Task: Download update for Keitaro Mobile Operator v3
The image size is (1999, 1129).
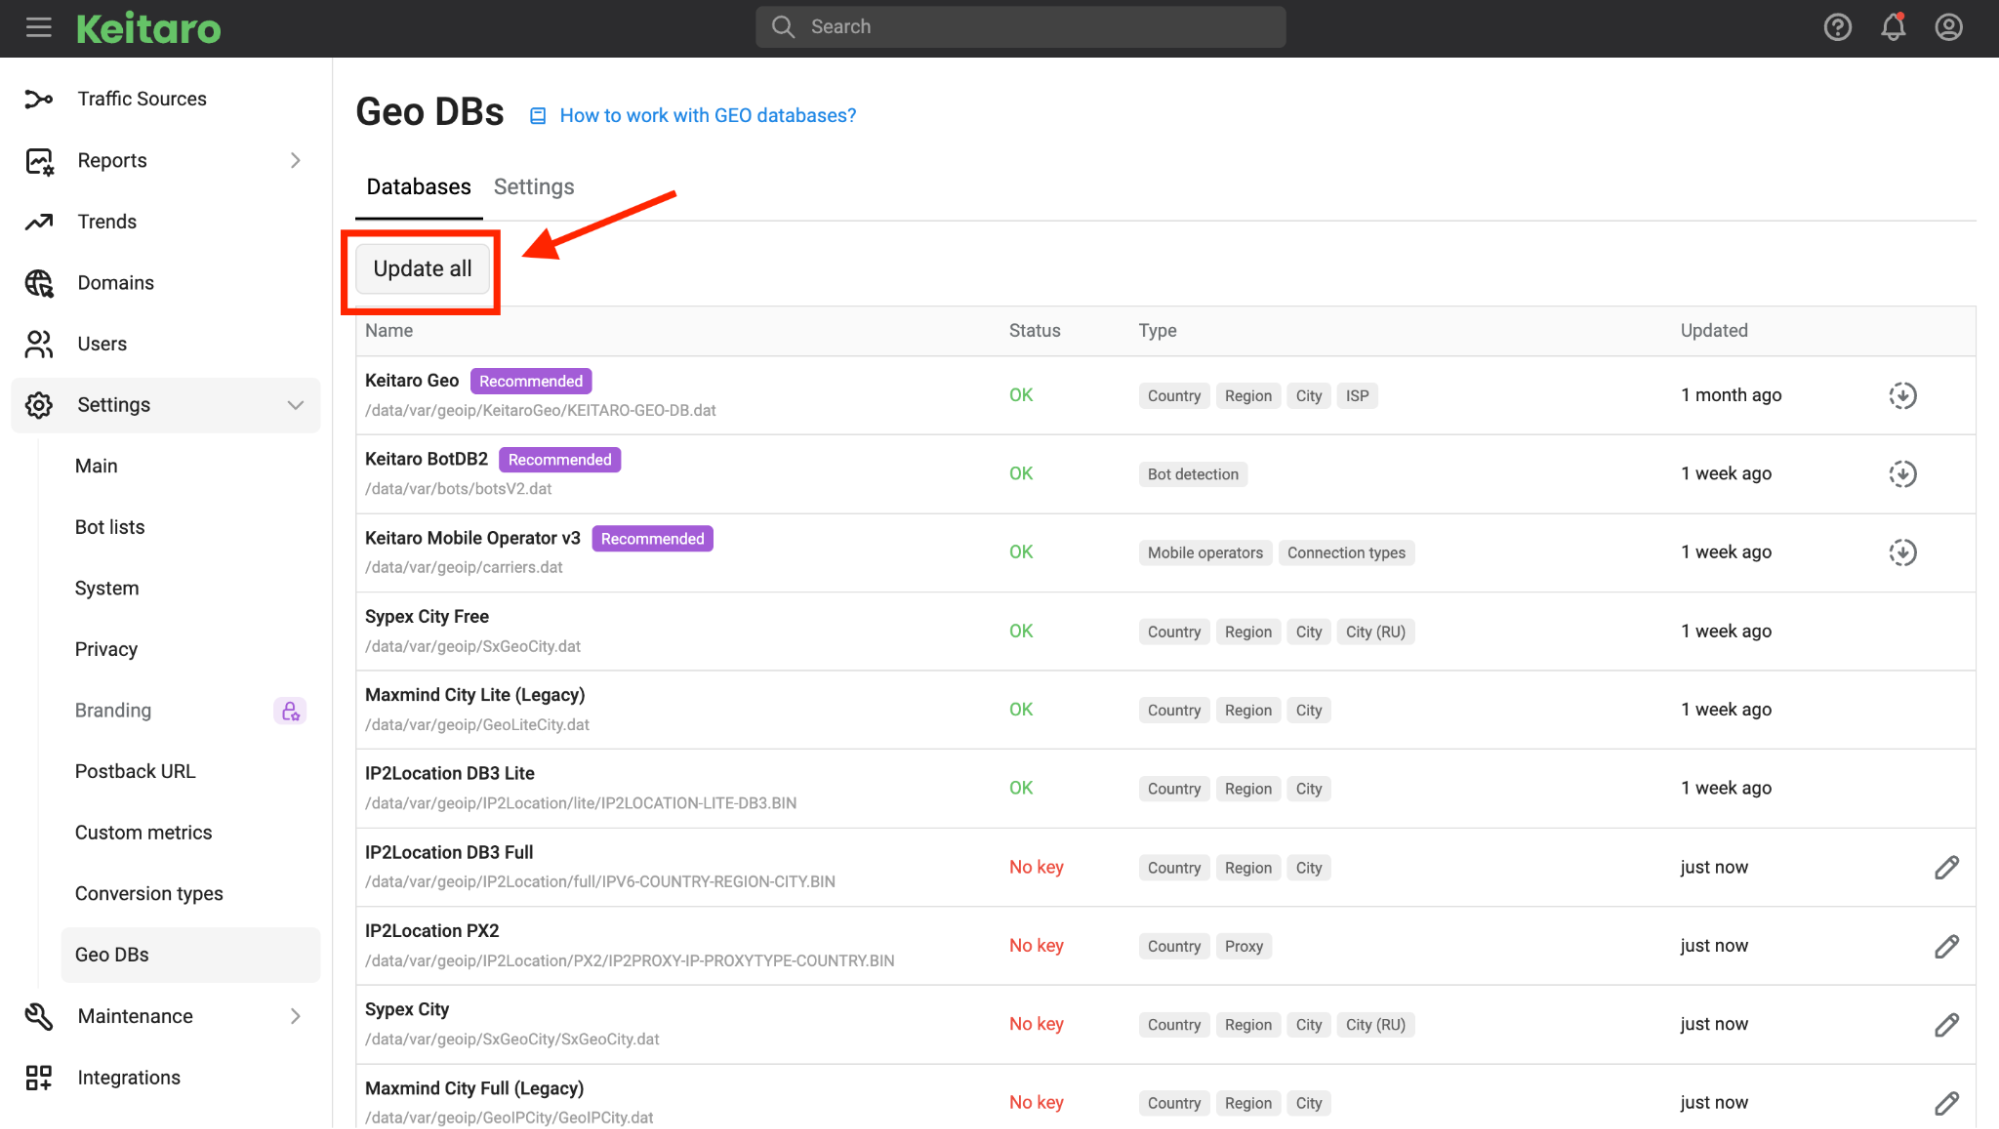Action: 1902,552
